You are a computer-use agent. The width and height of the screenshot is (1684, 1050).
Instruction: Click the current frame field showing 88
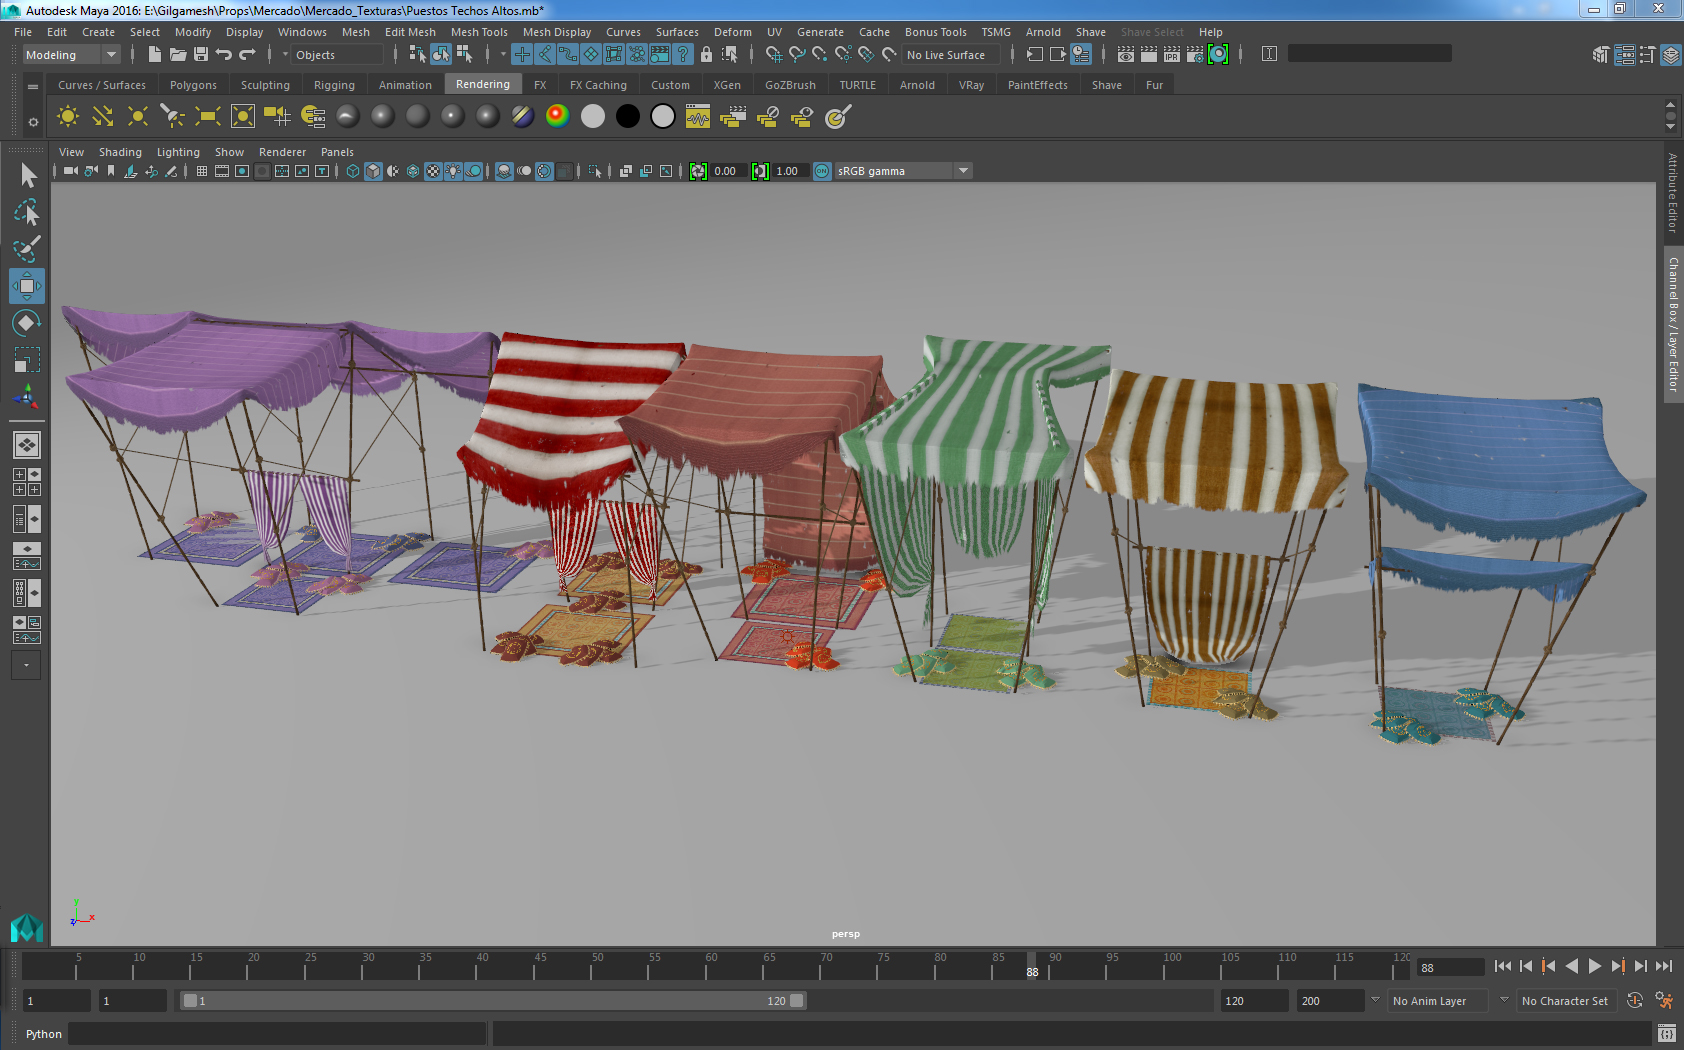[x=1449, y=967]
